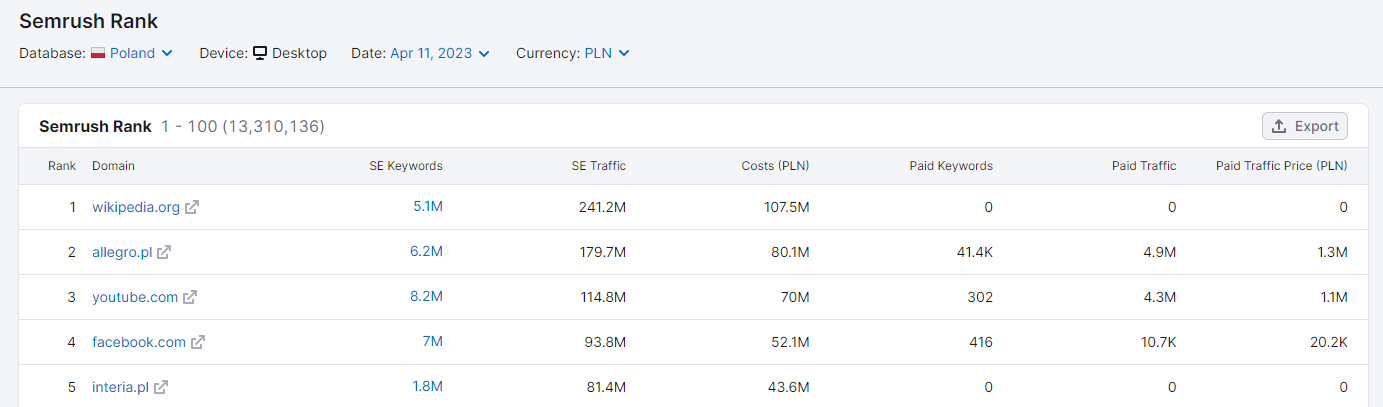Open youtube.com SE Keywords 8.2M link

426,297
